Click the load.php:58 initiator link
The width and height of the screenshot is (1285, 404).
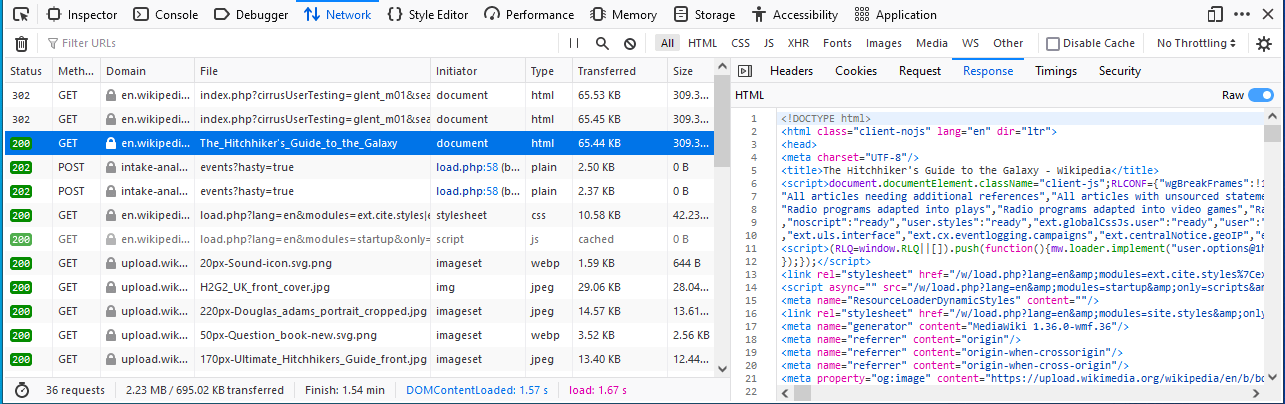pyautogui.click(x=467, y=165)
